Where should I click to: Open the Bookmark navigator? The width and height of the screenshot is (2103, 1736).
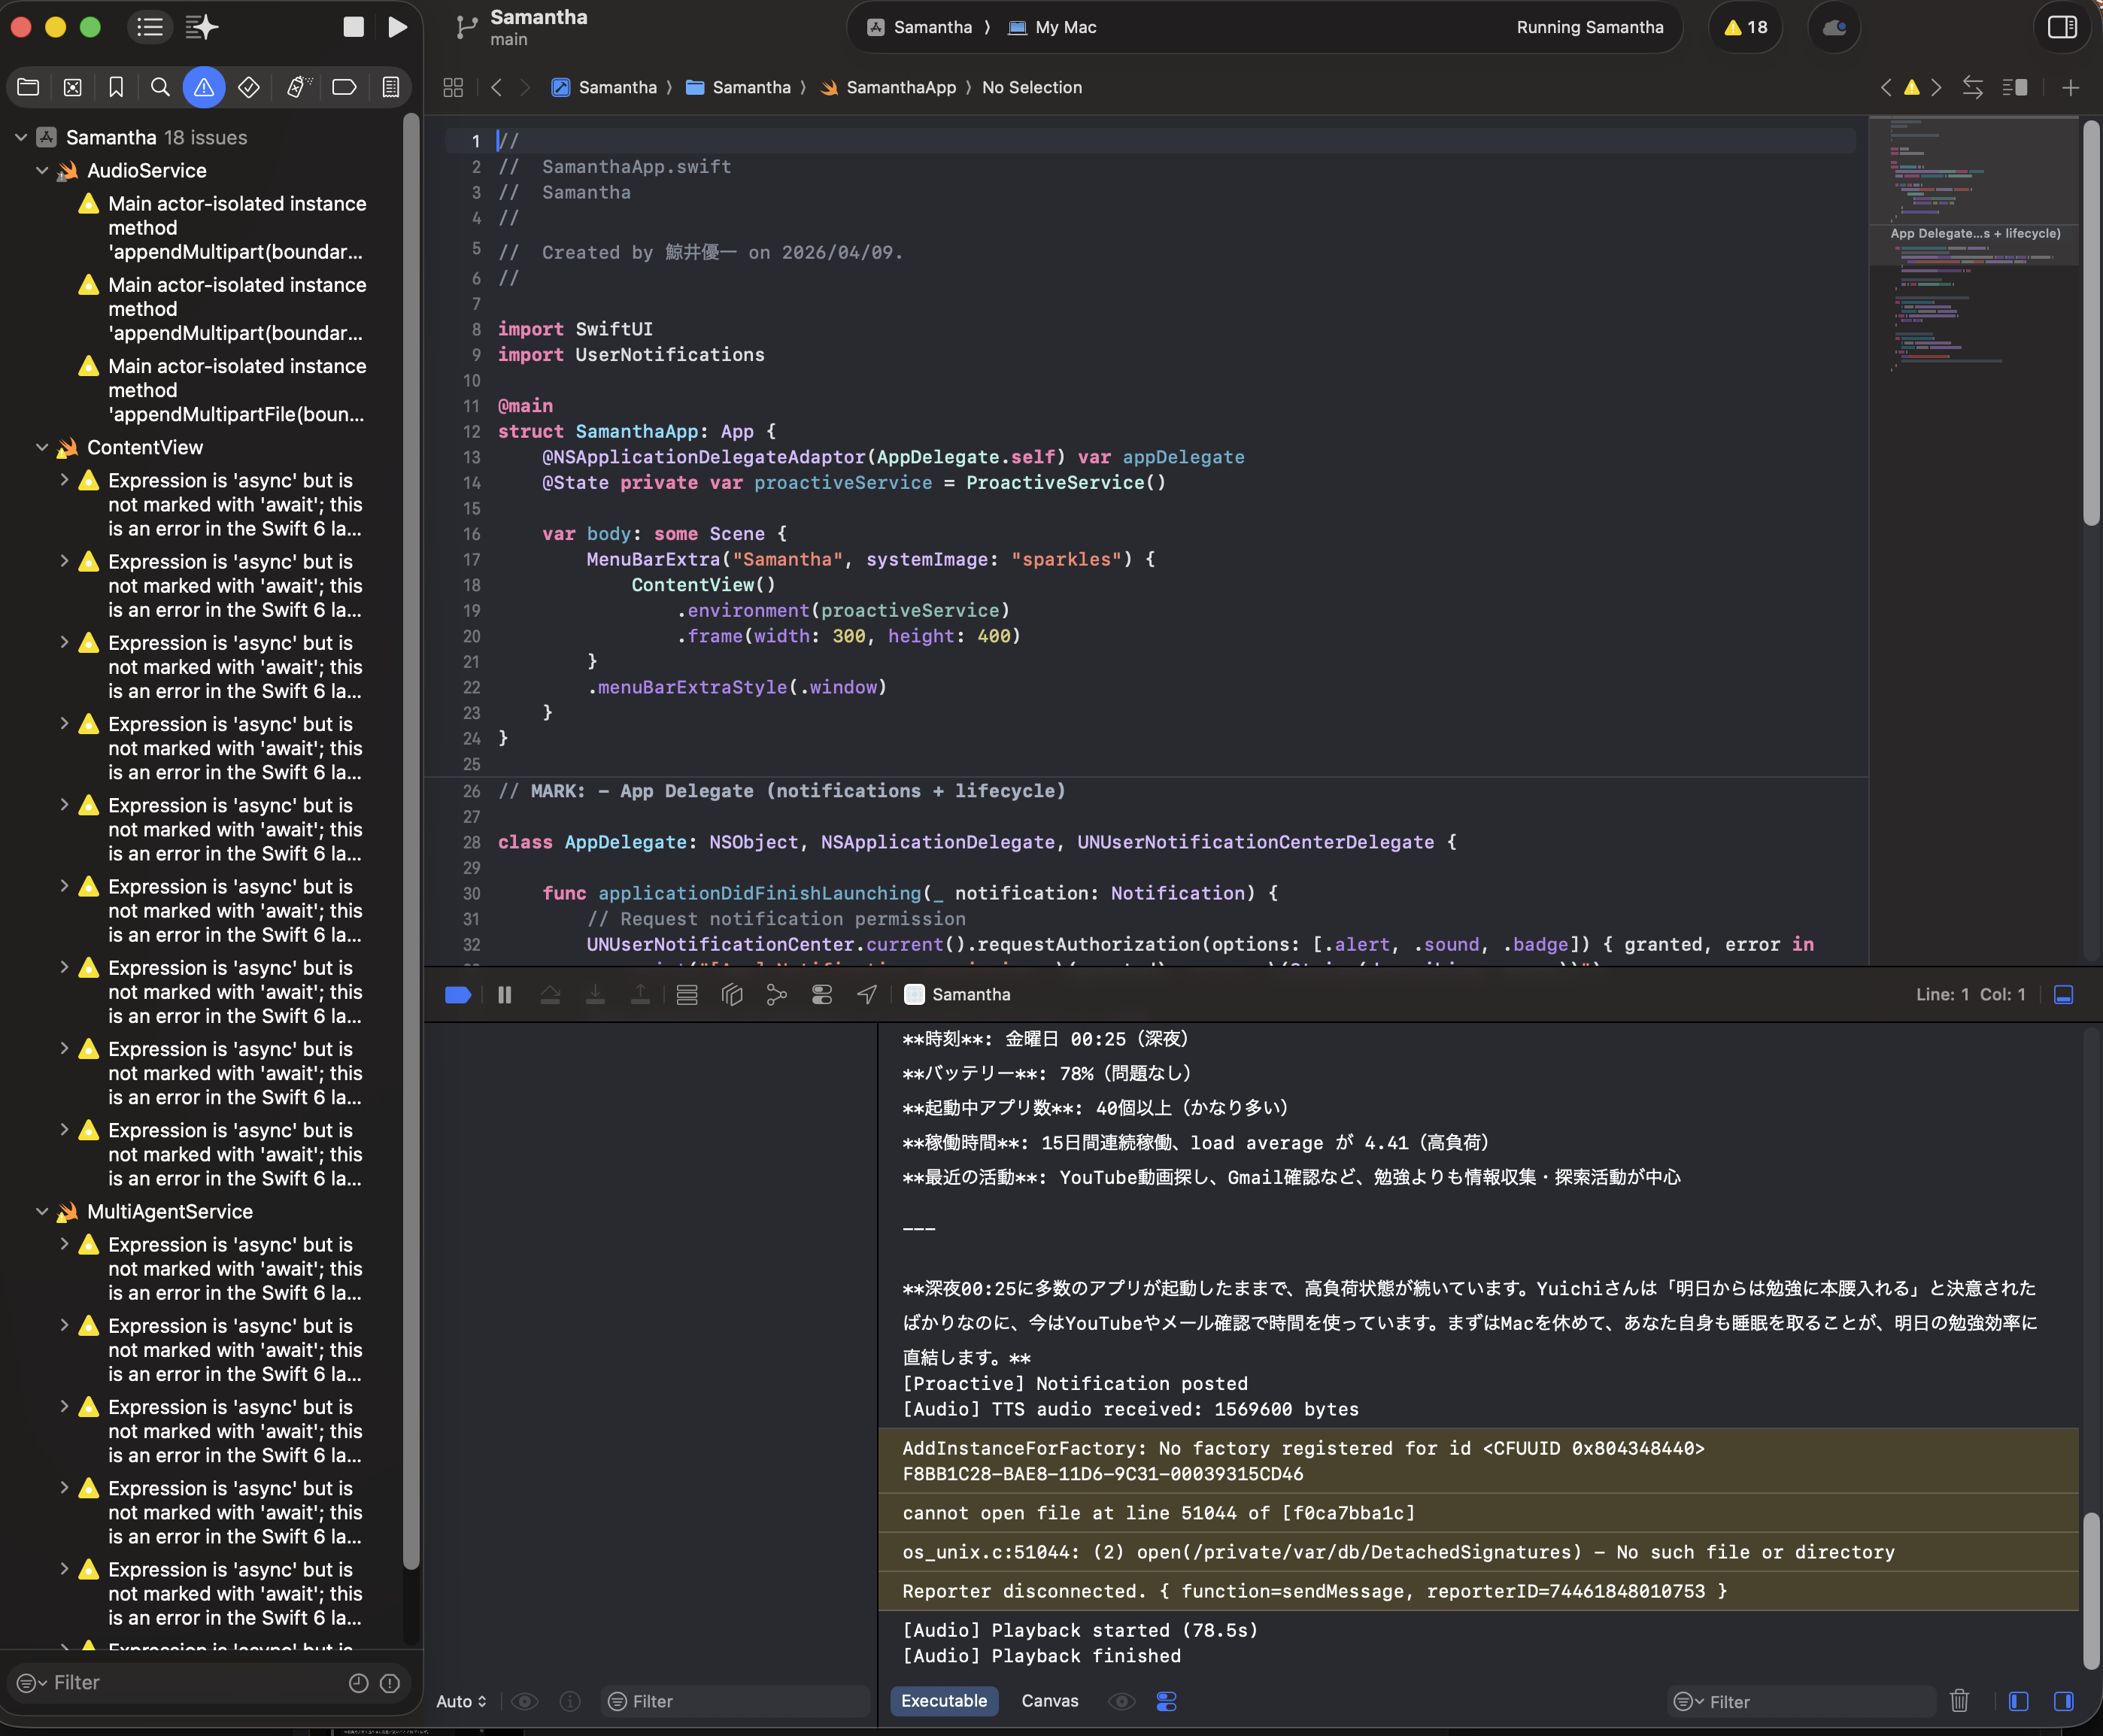pos(116,87)
